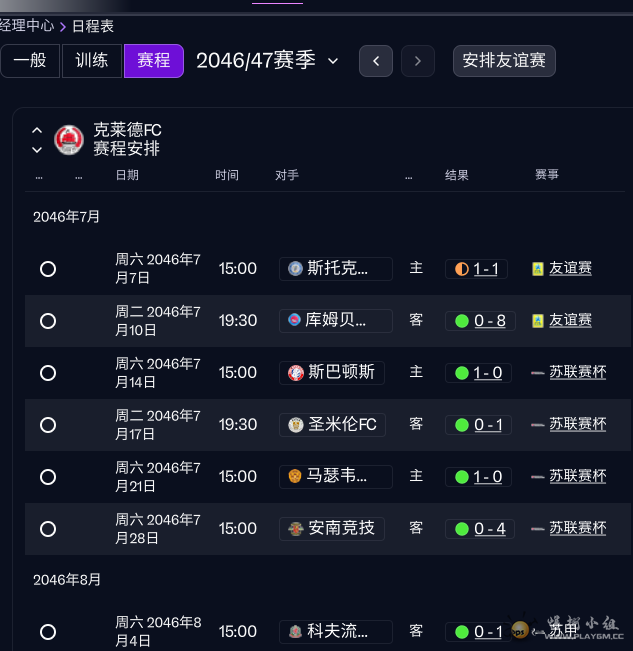Viewport: 633px width, 651px height.
Task: Select radio for 7月7日 斯托克 match
Action: [x=48, y=269]
